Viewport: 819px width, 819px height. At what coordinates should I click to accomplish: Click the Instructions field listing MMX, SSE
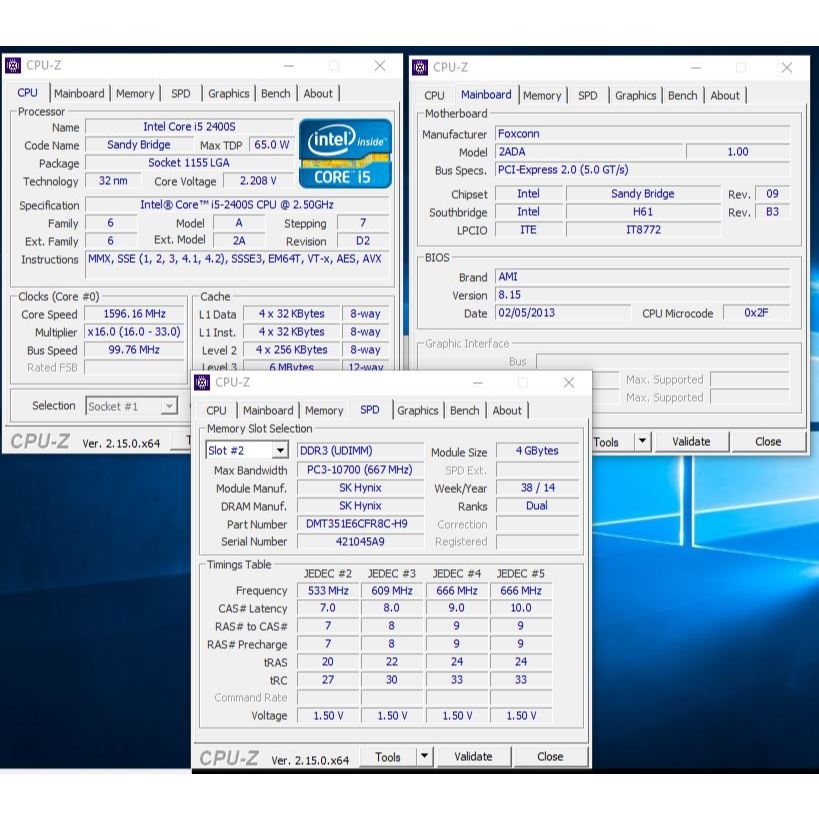click(x=237, y=265)
